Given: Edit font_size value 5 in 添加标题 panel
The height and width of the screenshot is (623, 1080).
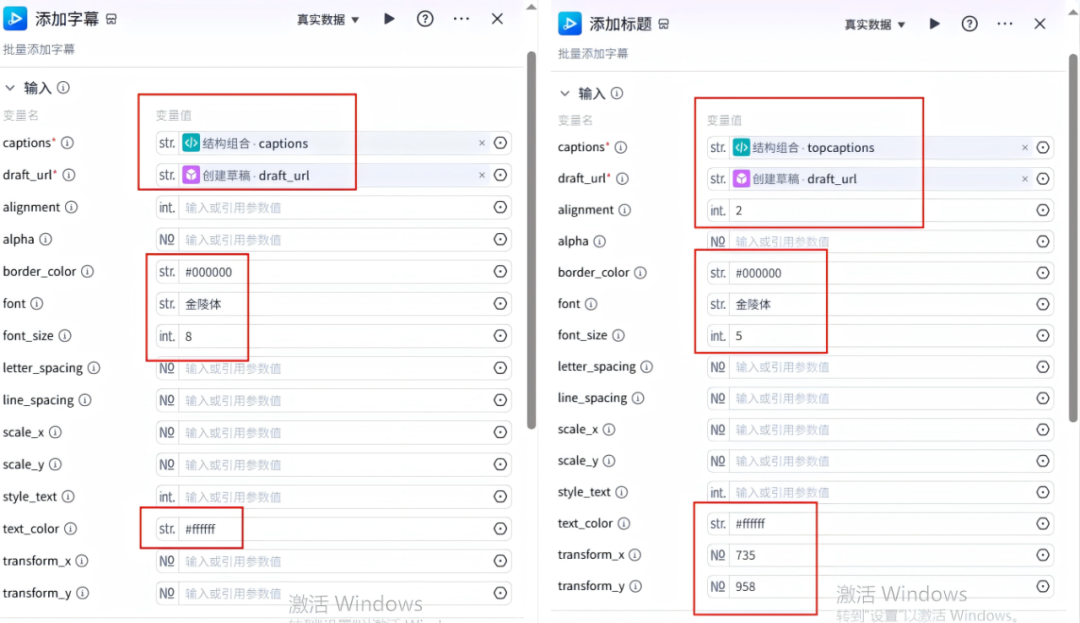Looking at the screenshot, I should (x=880, y=336).
